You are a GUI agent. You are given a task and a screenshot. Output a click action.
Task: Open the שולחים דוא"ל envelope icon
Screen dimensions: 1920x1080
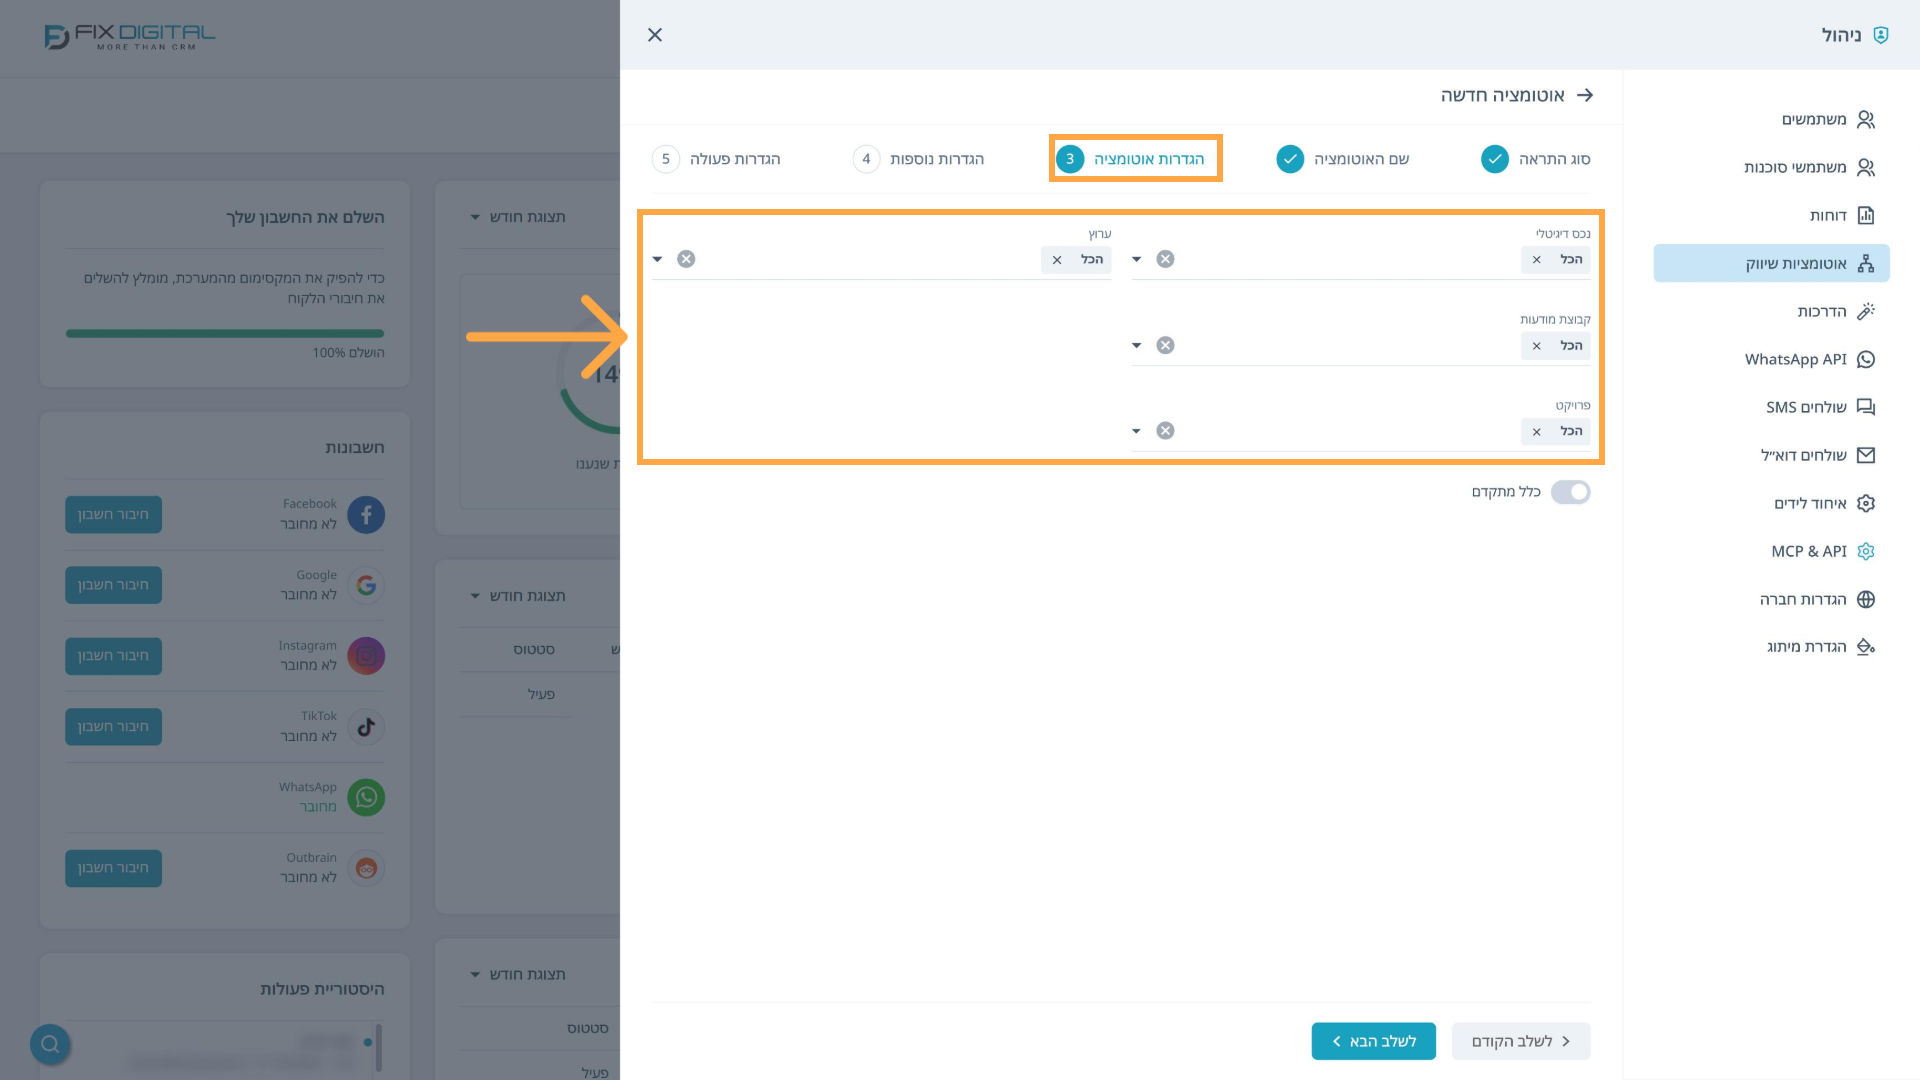1866,455
